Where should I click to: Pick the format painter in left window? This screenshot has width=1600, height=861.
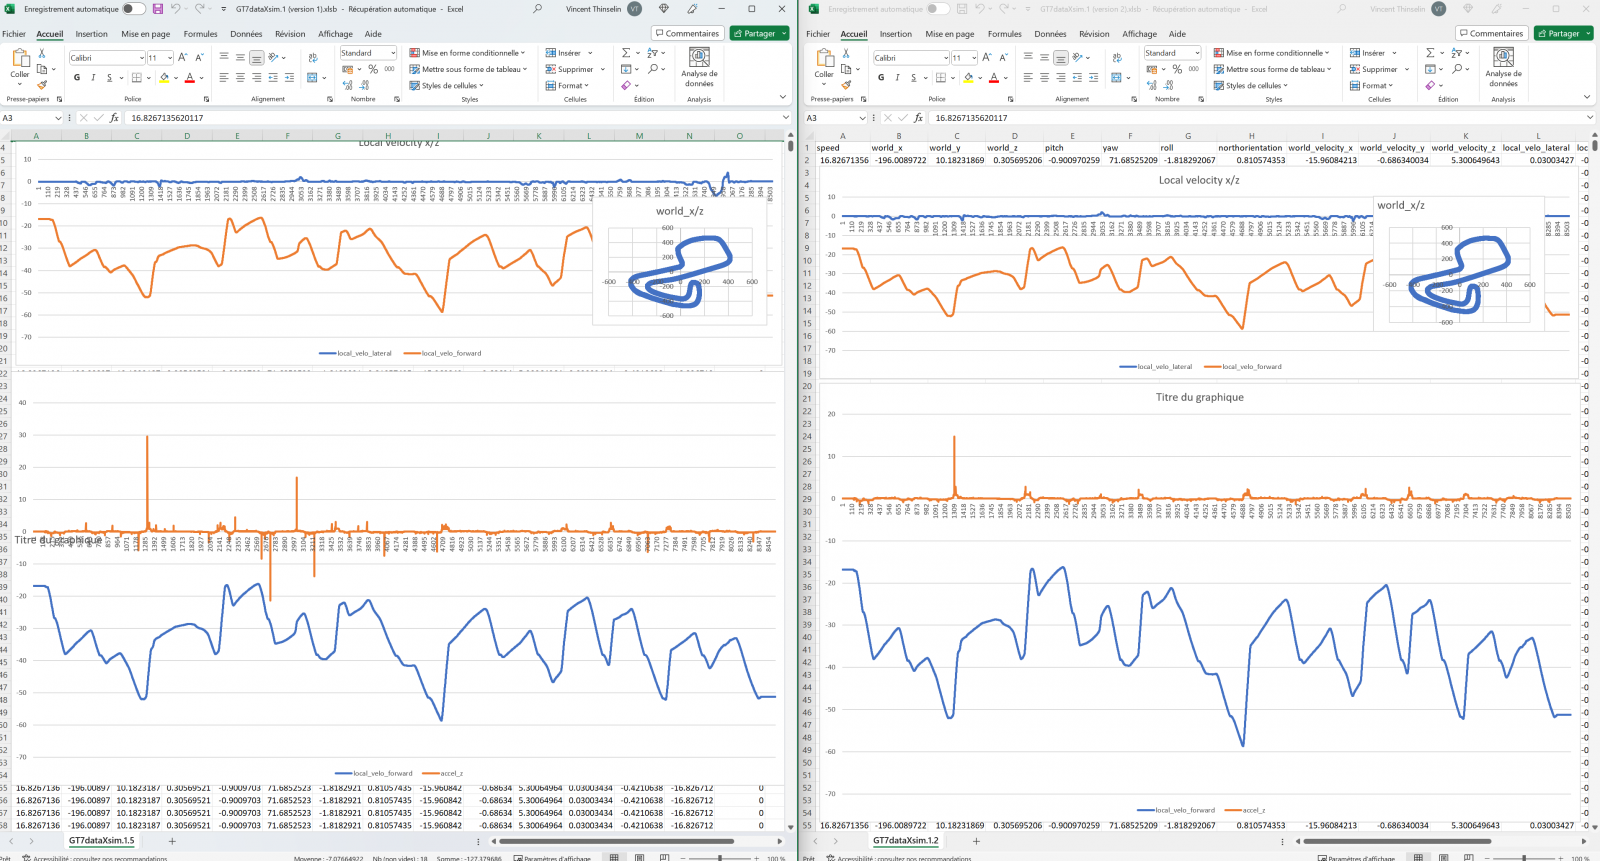pos(42,85)
